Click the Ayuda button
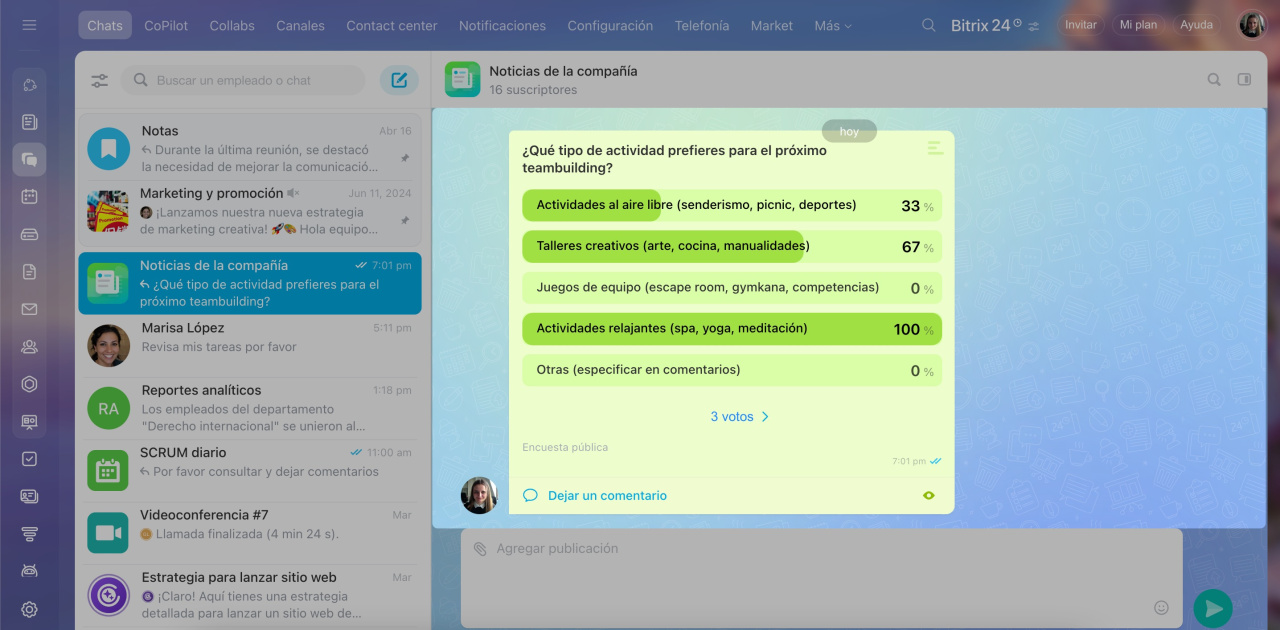Viewport: 1280px width, 630px height. [1196, 25]
